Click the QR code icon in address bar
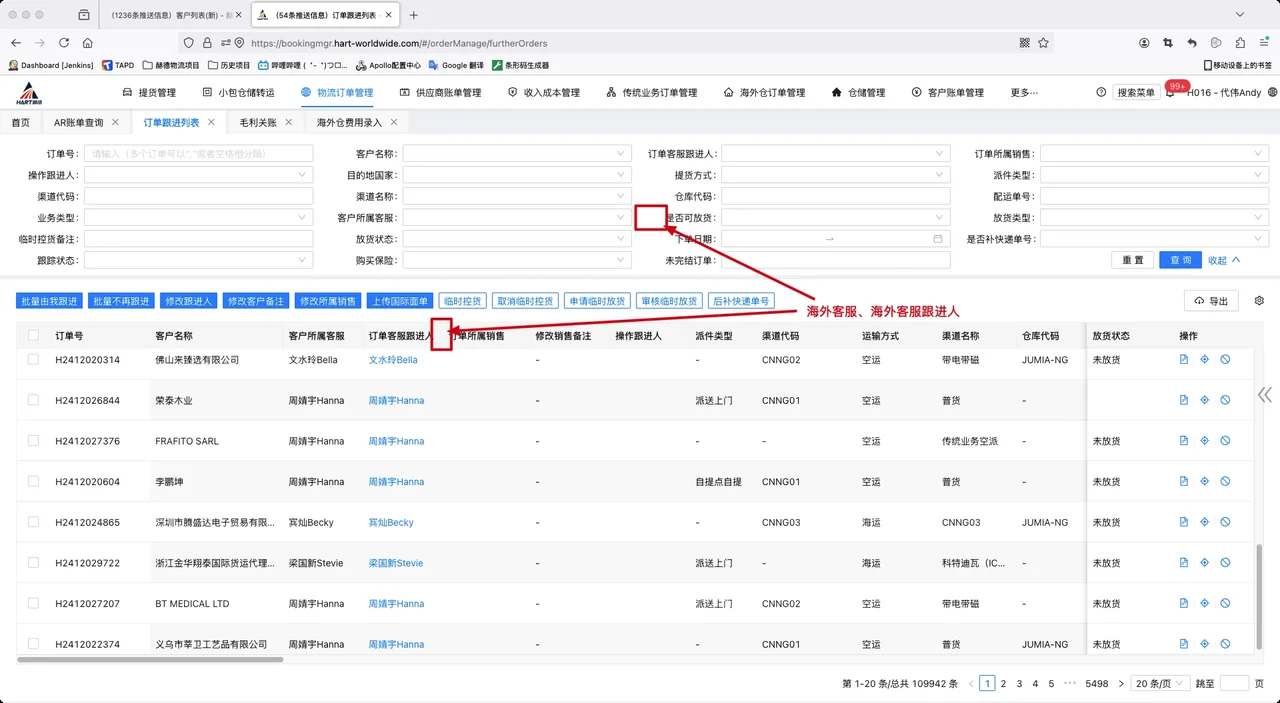This screenshot has height=703, width=1280. pyautogui.click(x=1024, y=43)
